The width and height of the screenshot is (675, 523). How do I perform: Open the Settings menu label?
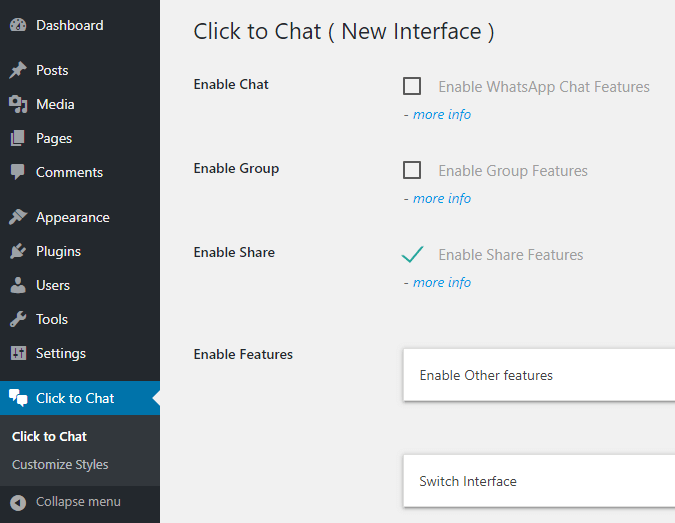coord(61,354)
